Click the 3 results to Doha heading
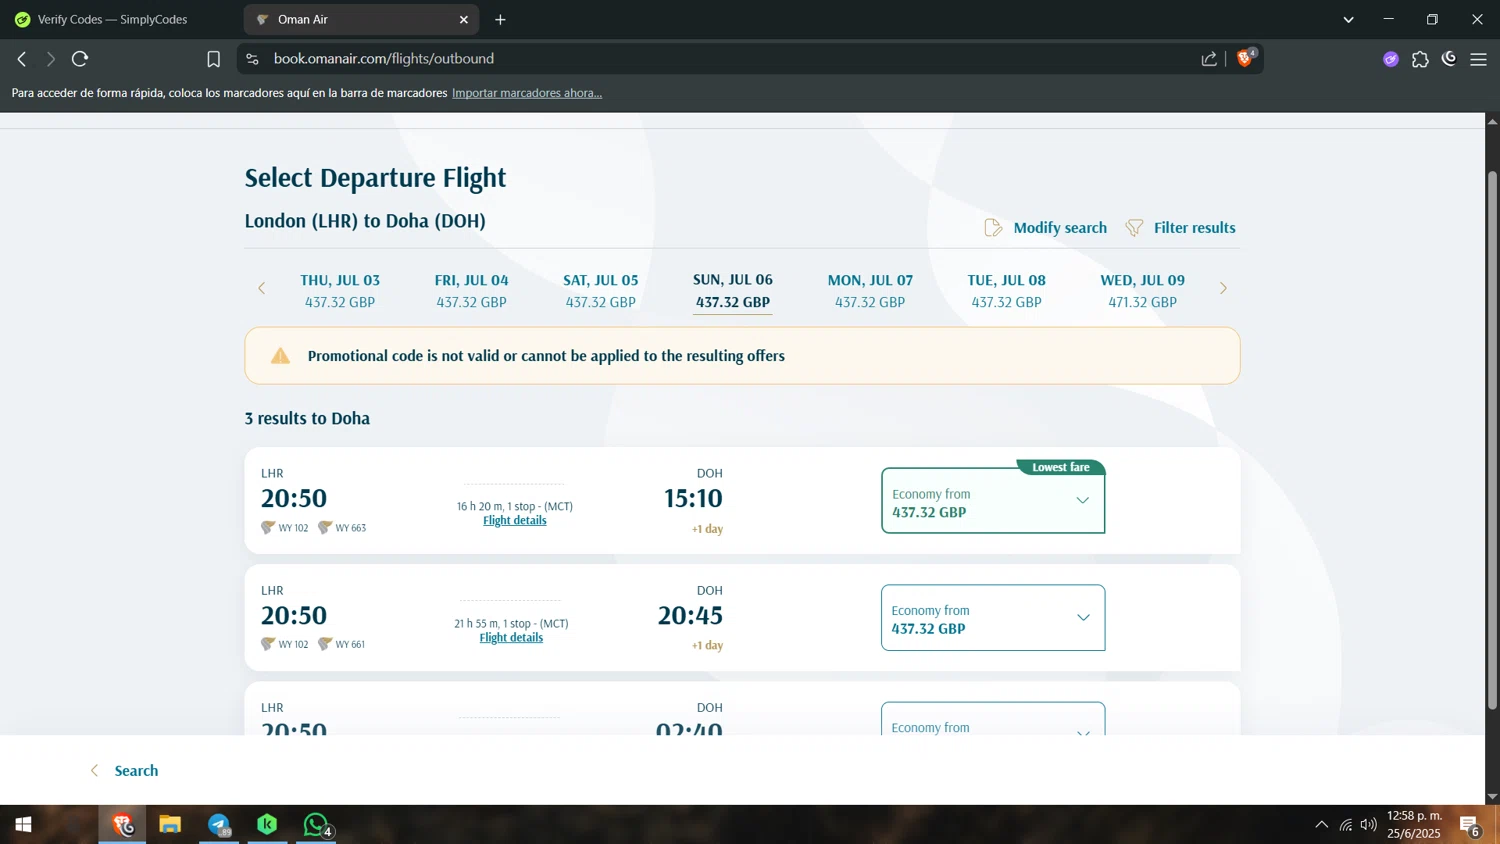The image size is (1500, 844). tap(307, 418)
